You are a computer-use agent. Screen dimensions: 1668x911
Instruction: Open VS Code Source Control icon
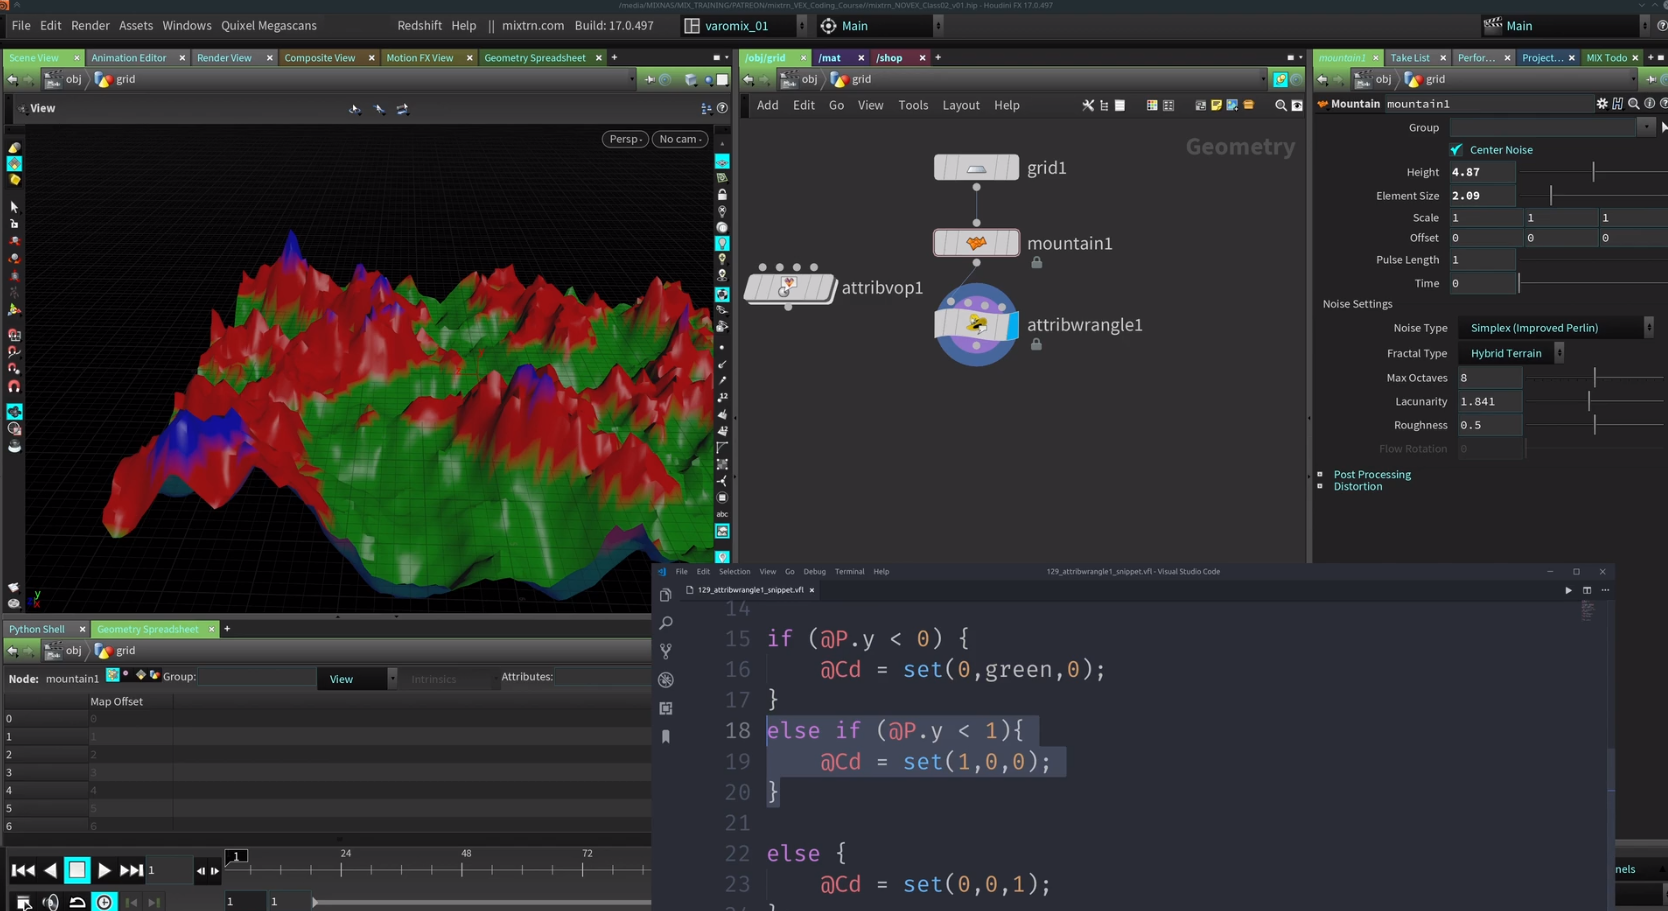coord(666,651)
